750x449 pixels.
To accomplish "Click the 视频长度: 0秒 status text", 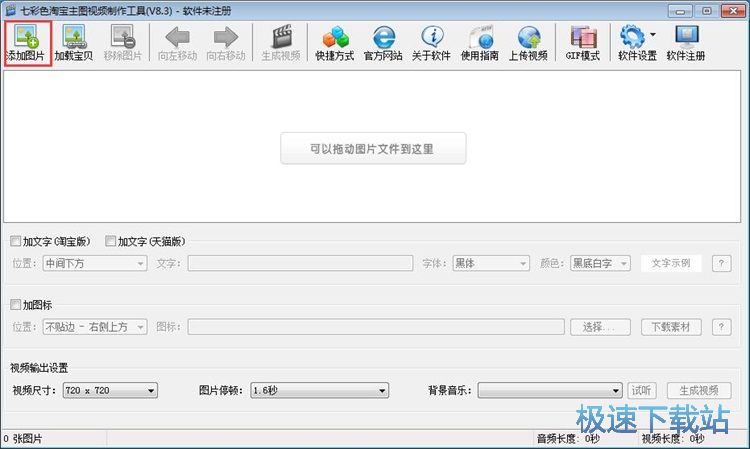I will [x=673, y=438].
